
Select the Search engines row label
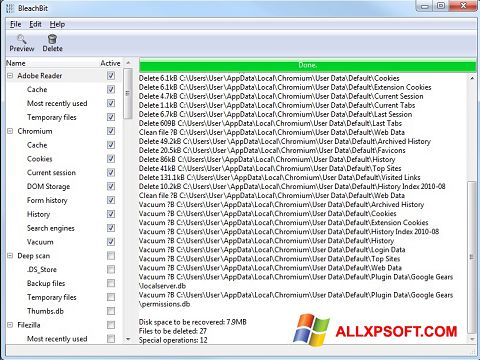click(x=51, y=228)
